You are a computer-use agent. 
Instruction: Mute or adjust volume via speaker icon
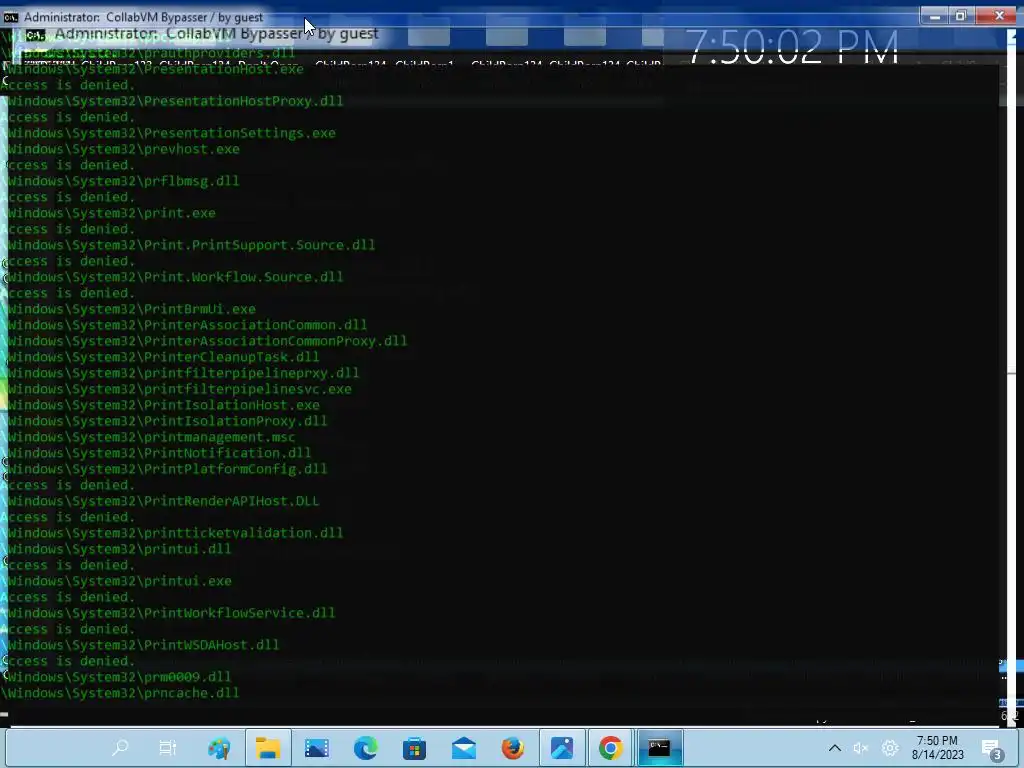tap(861, 748)
